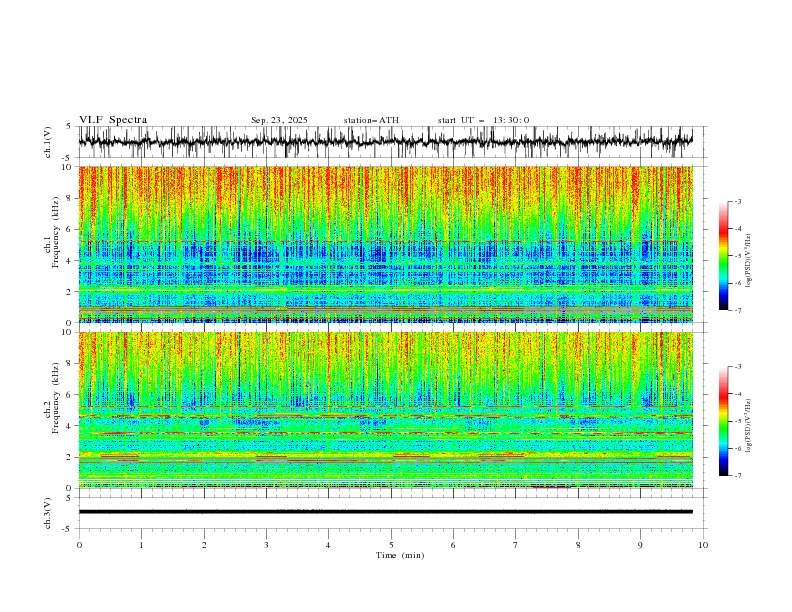
Task: Click time axis tick label "9"
Action: [640, 545]
